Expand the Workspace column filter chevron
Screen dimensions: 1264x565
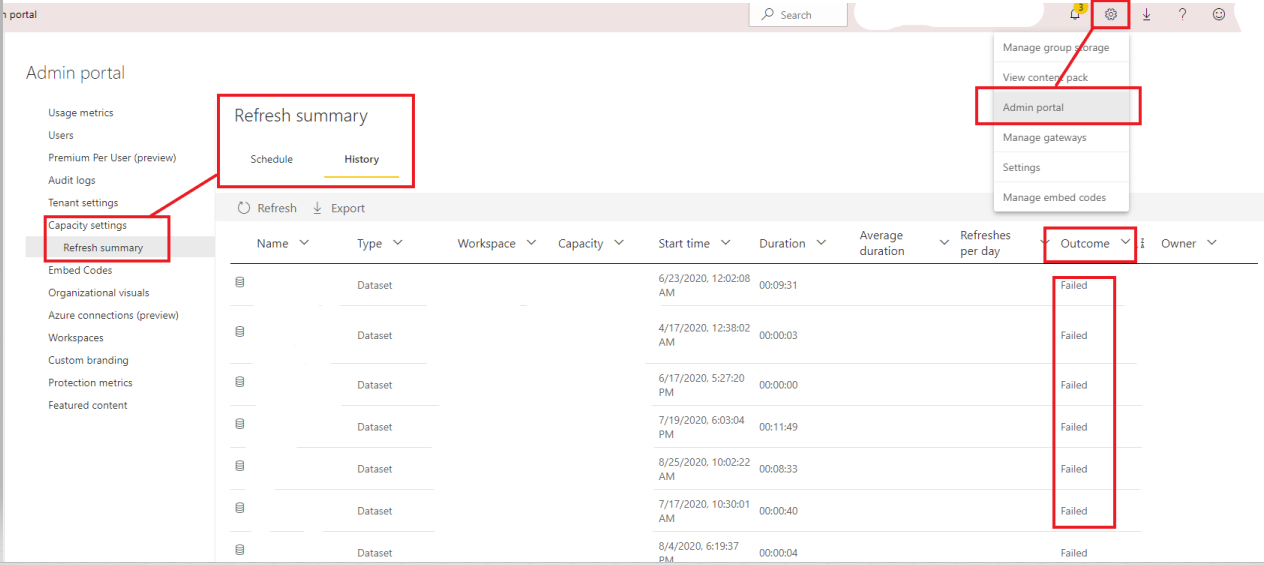pyautogui.click(x=531, y=243)
